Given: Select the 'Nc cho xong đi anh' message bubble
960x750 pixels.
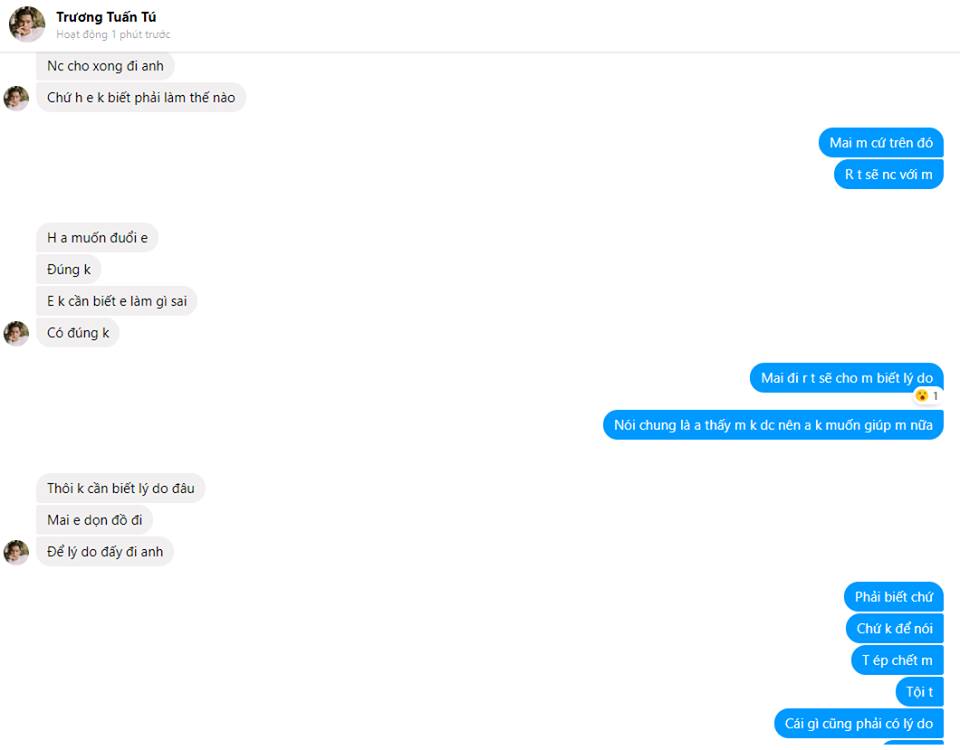Looking at the screenshot, I should [x=105, y=66].
